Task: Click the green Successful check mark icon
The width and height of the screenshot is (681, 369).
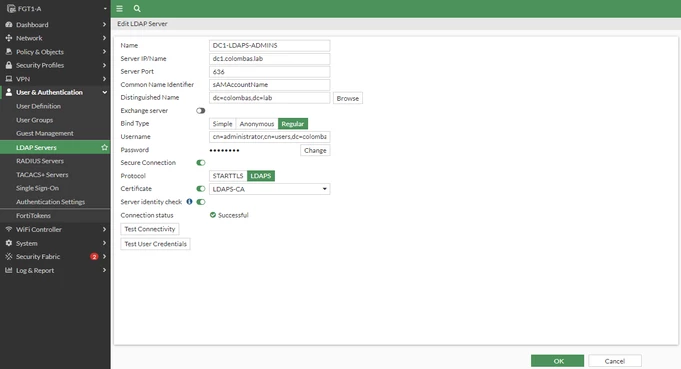Action: [x=213, y=215]
